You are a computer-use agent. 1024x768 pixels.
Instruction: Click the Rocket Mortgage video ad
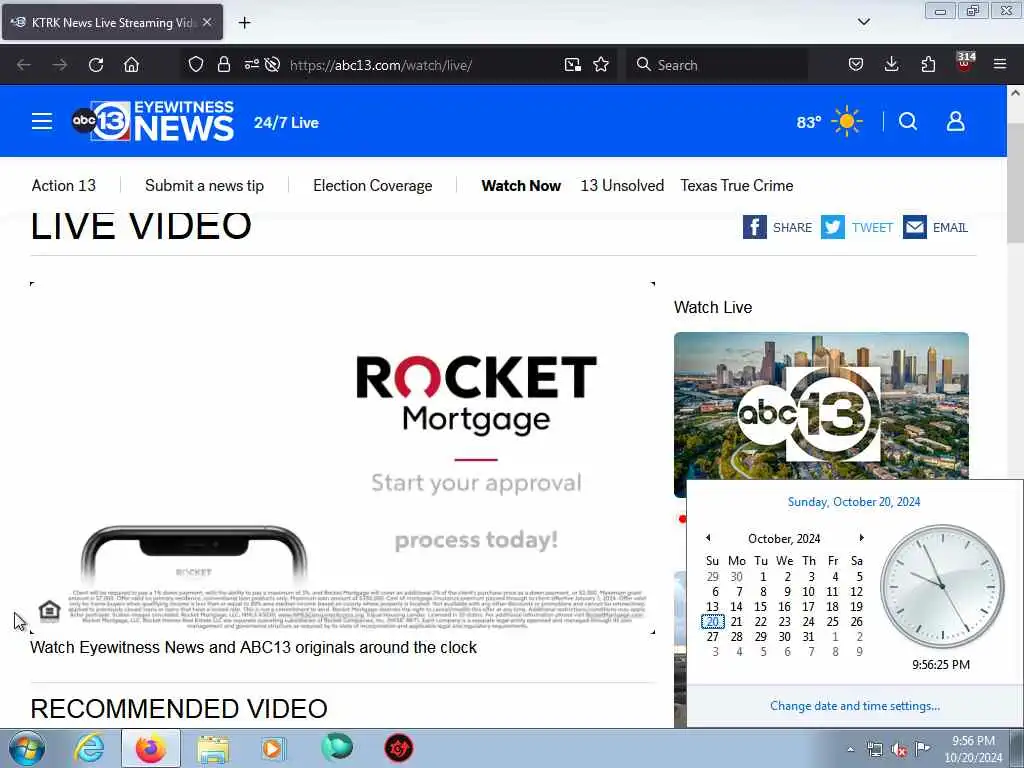342,457
